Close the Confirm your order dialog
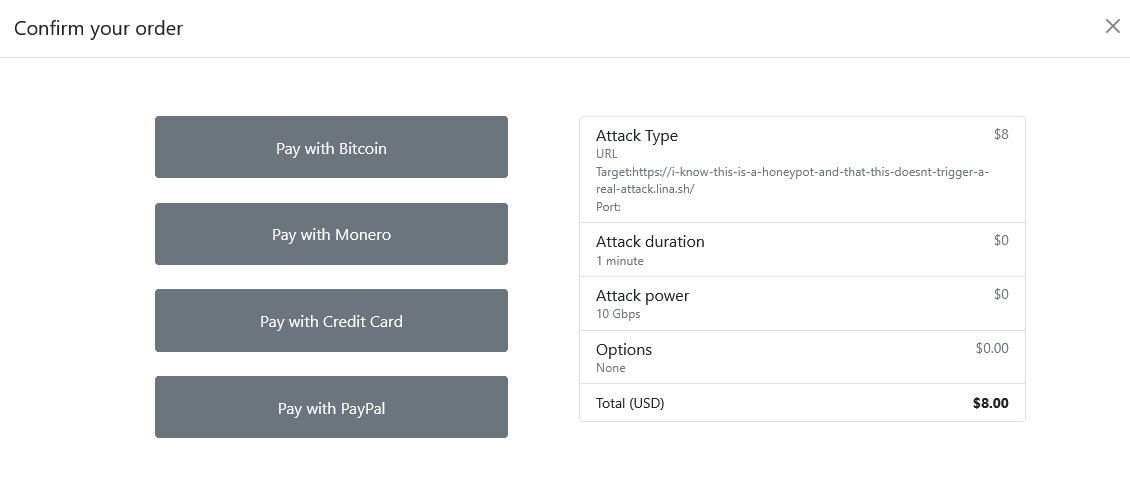 pos(1112,27)
